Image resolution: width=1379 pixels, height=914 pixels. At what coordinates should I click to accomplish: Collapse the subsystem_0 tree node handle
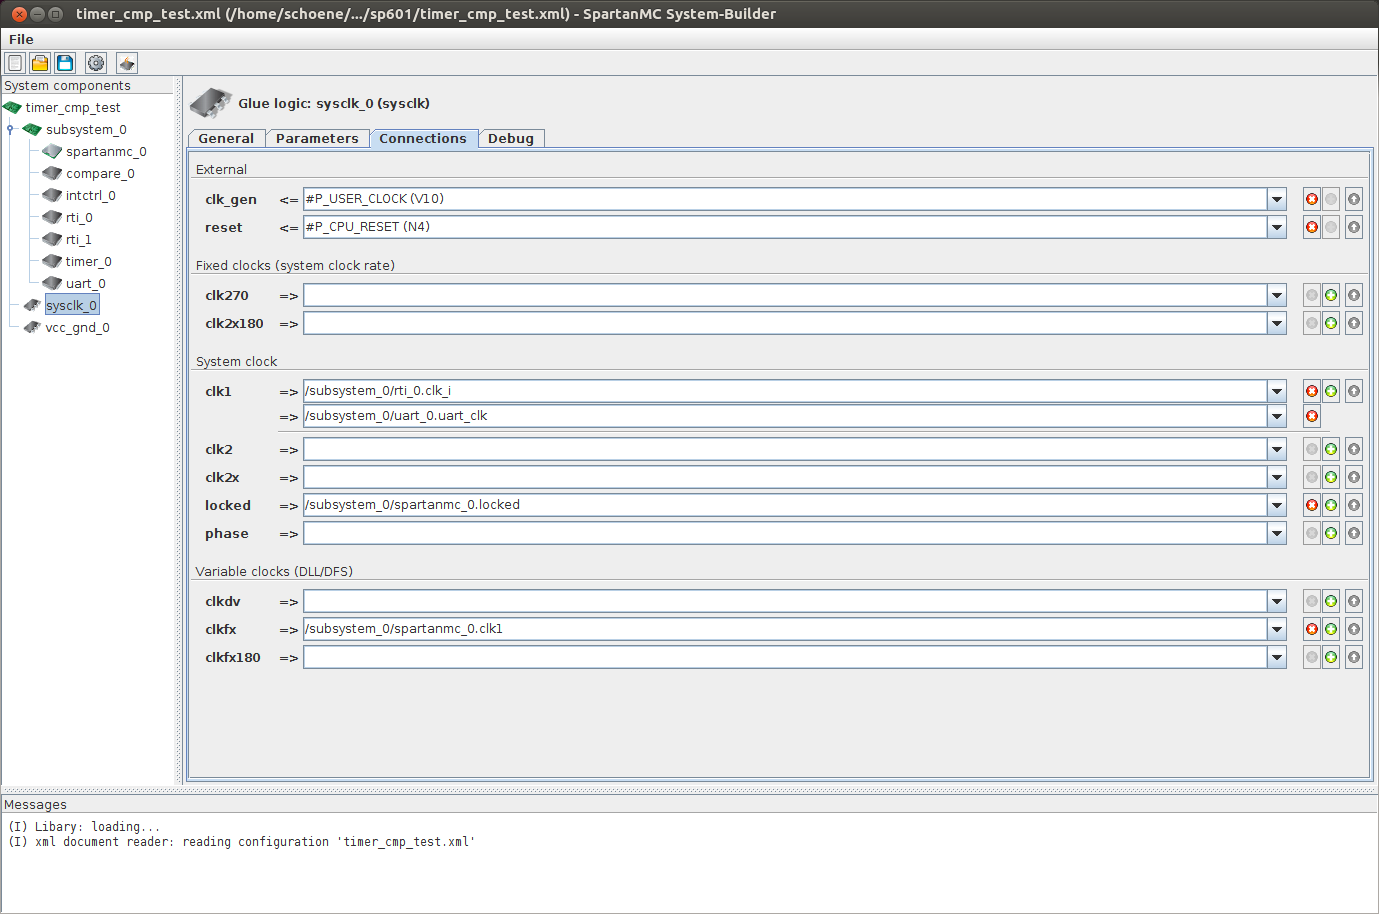tap(10, 129)
